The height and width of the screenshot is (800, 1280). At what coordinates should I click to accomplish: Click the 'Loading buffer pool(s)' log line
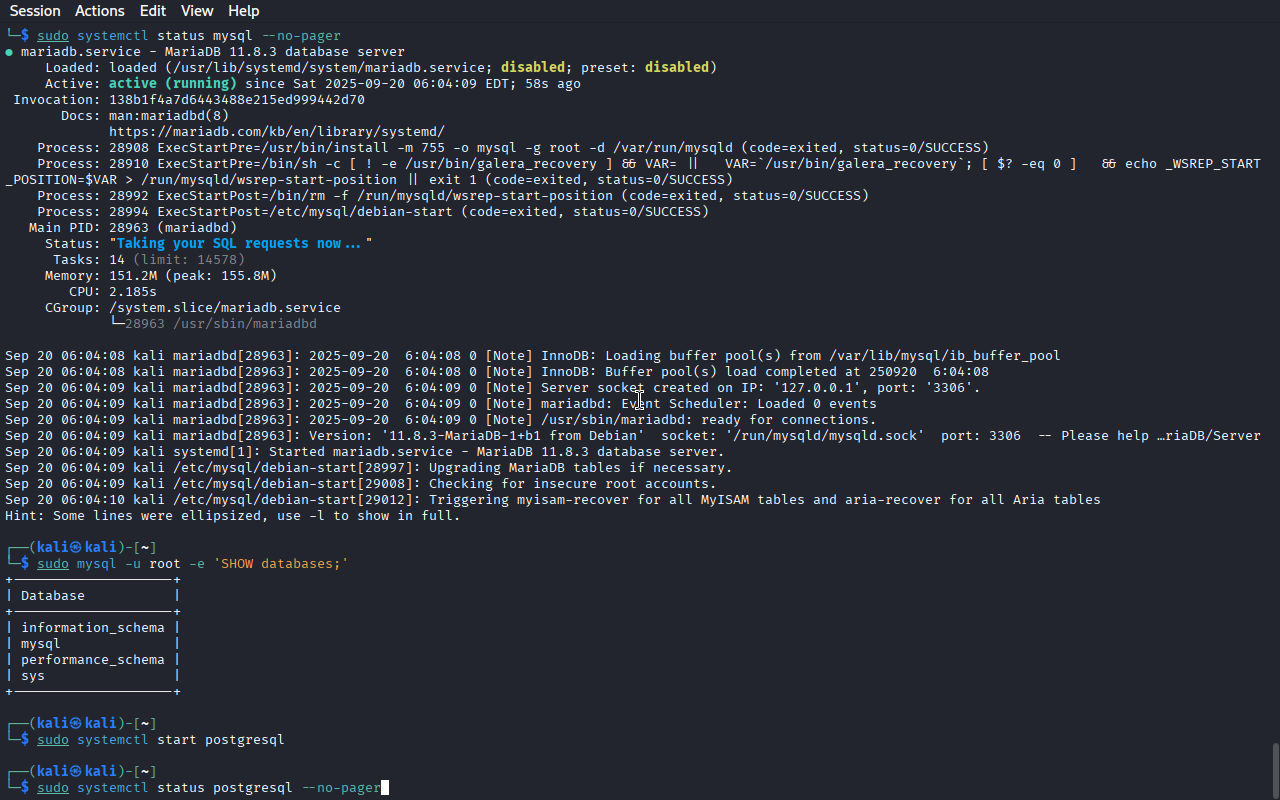[x=533, y=356]
